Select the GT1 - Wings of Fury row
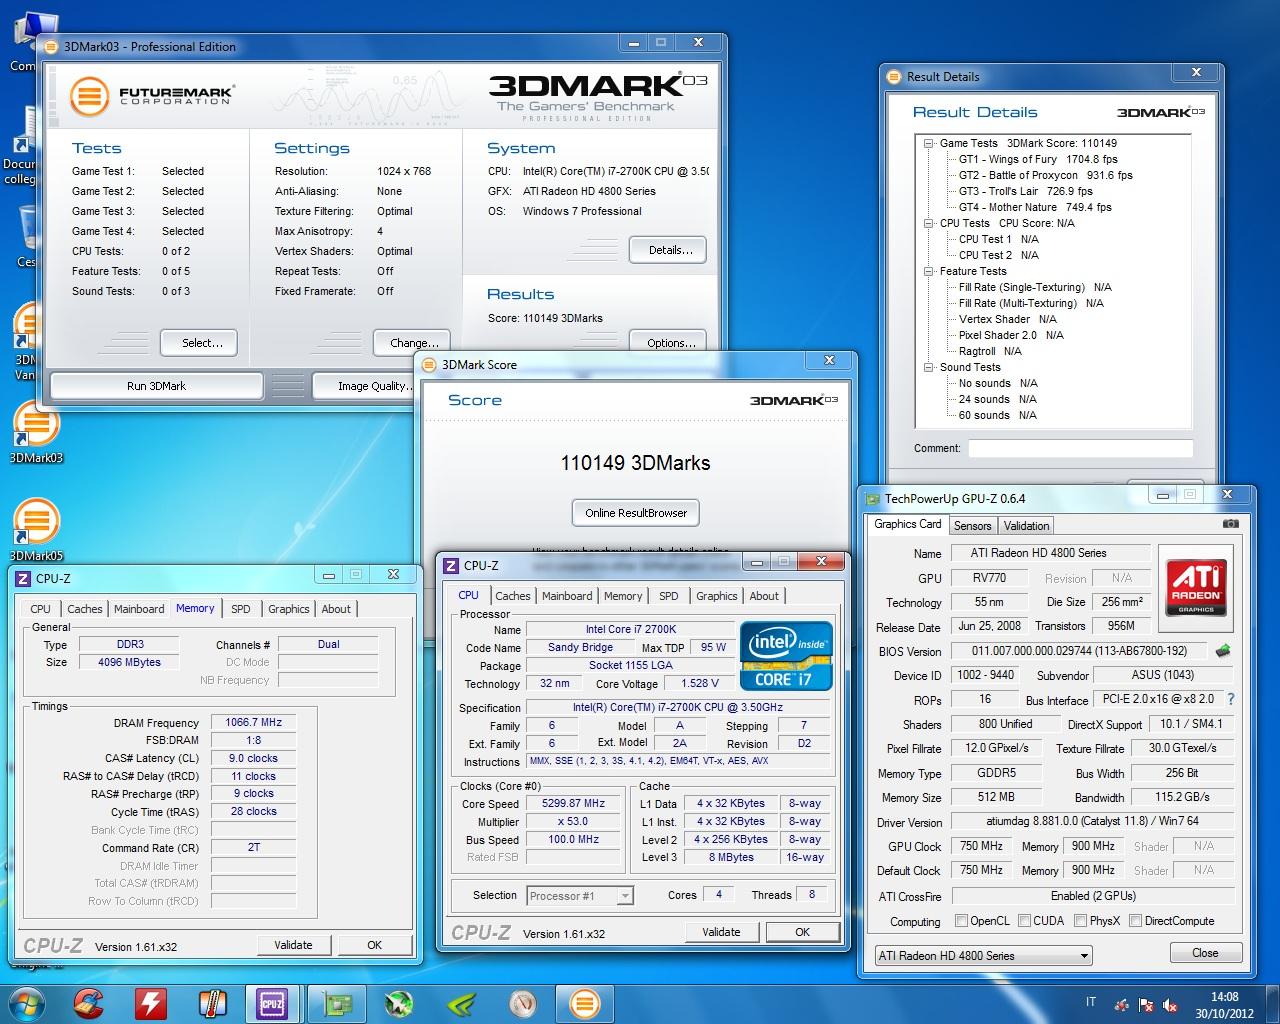This screenshot has height=1024, width=1280. [1038, 159]
